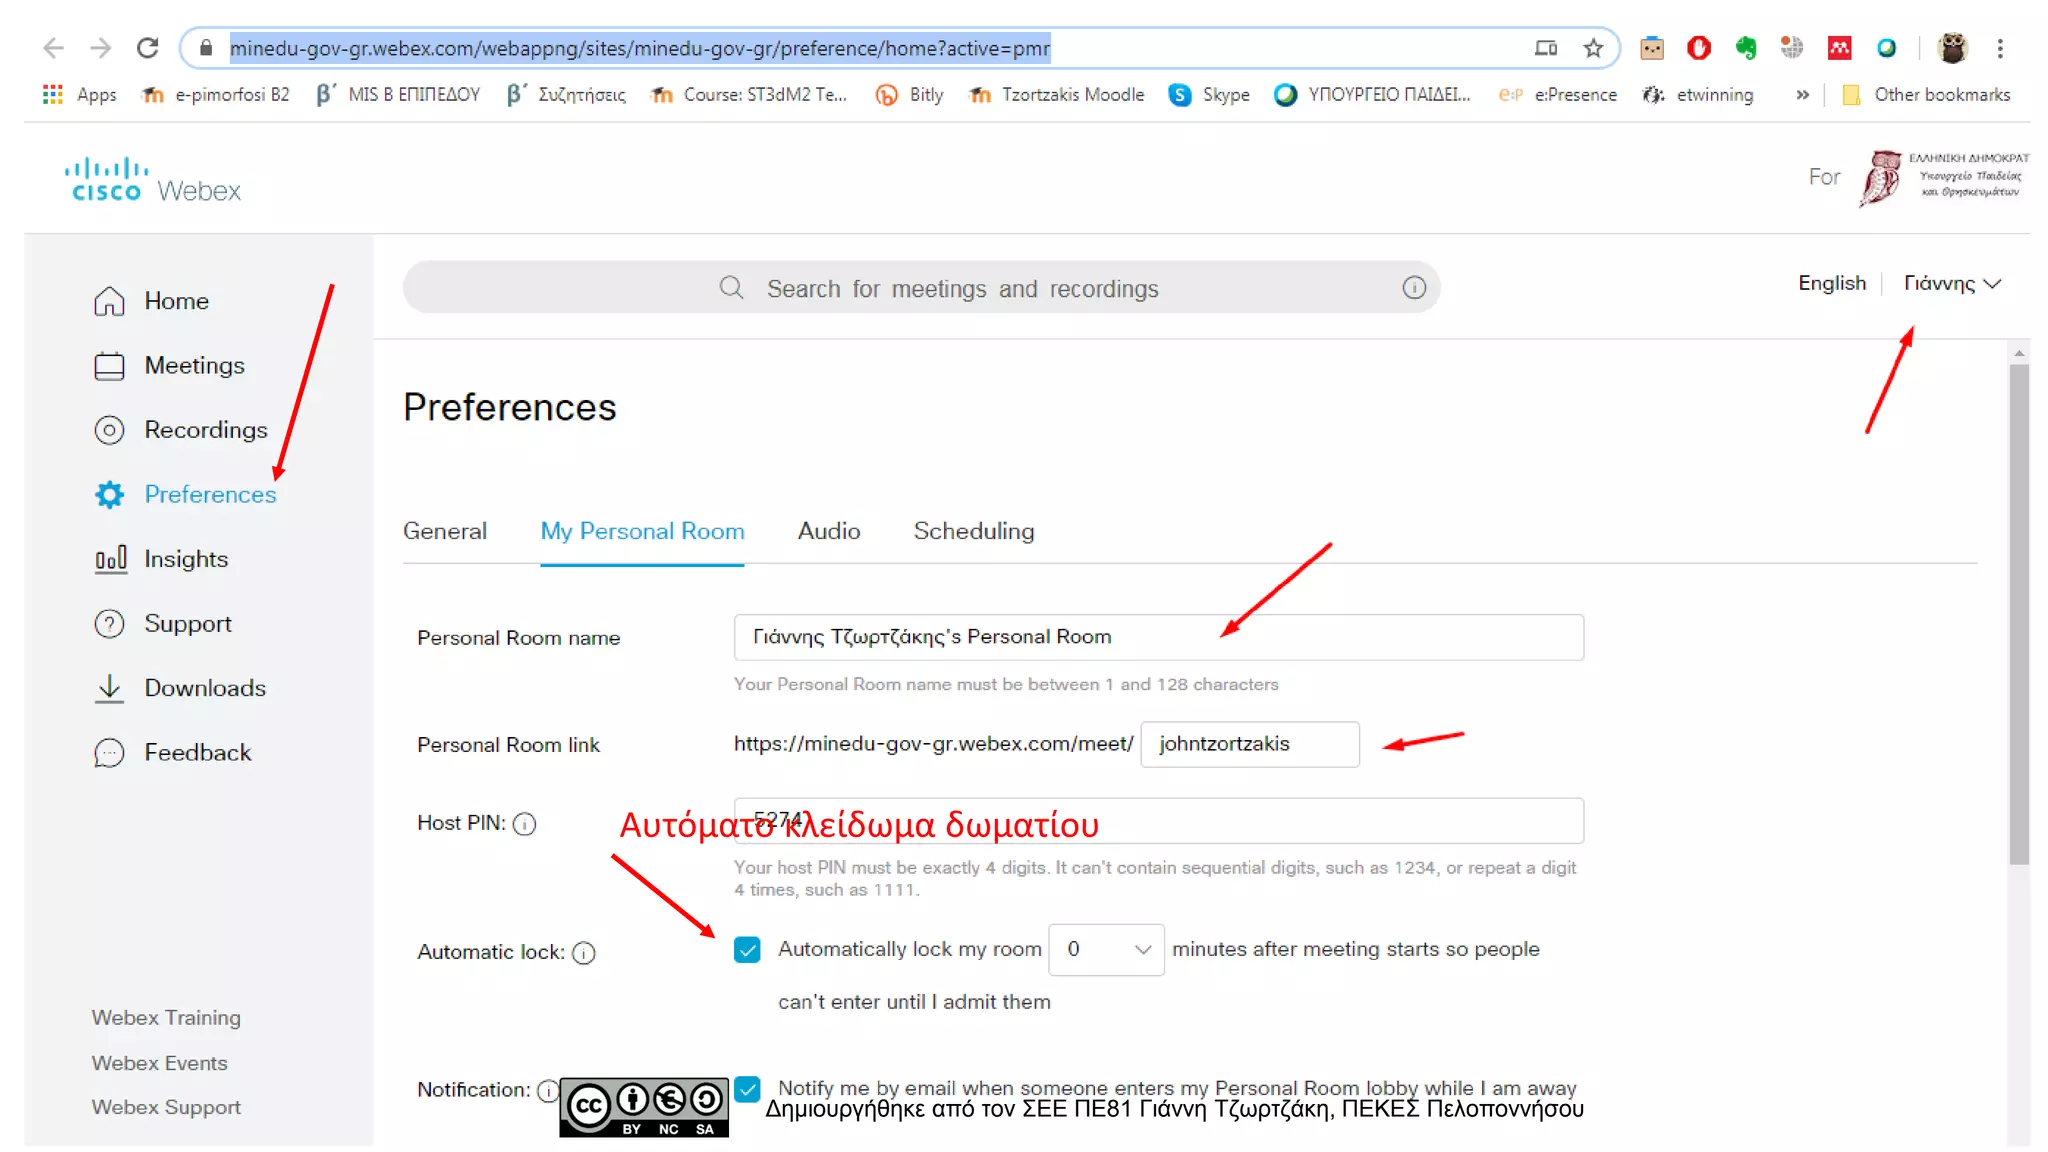Switch to the Audio tab

(828, 531)
